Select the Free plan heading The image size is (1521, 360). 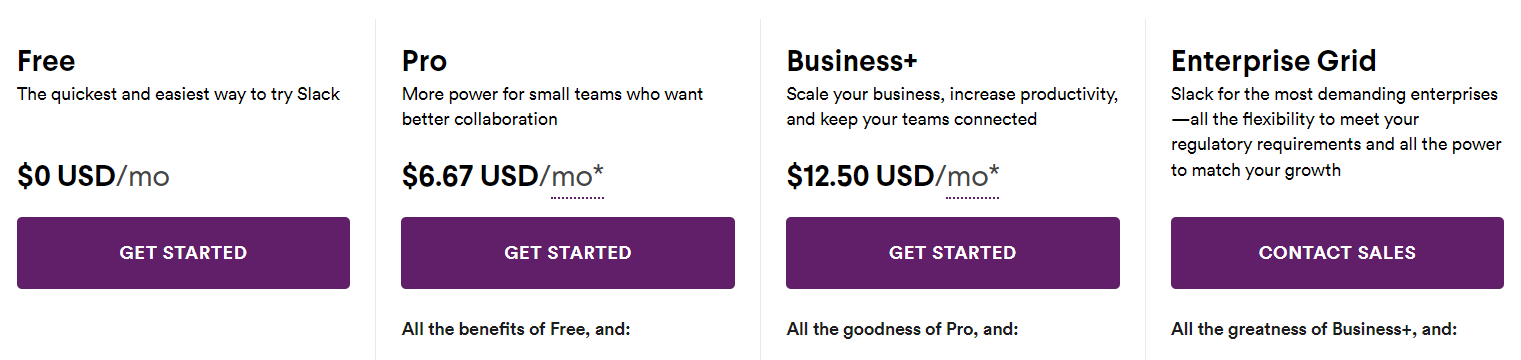point(46,61)
